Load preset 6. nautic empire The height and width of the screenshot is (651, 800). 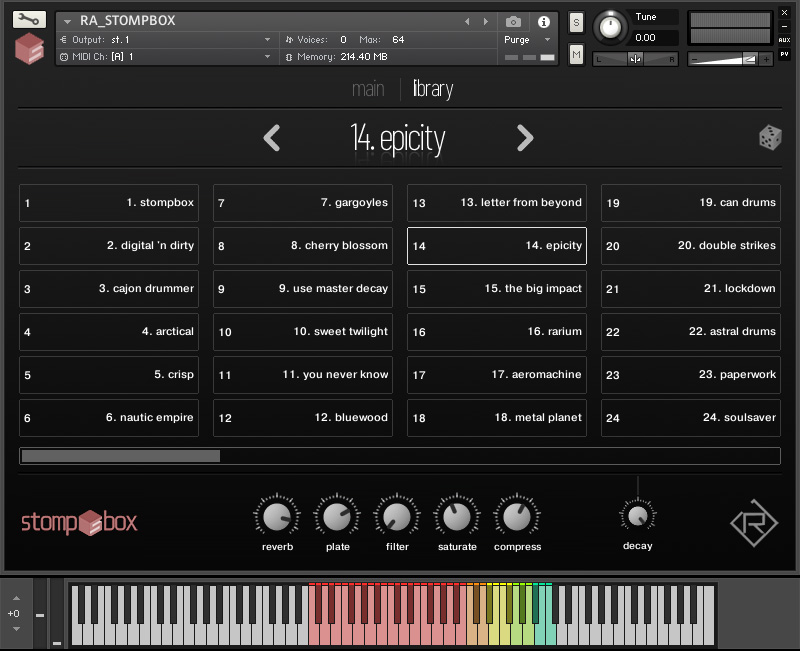point(109,418)
